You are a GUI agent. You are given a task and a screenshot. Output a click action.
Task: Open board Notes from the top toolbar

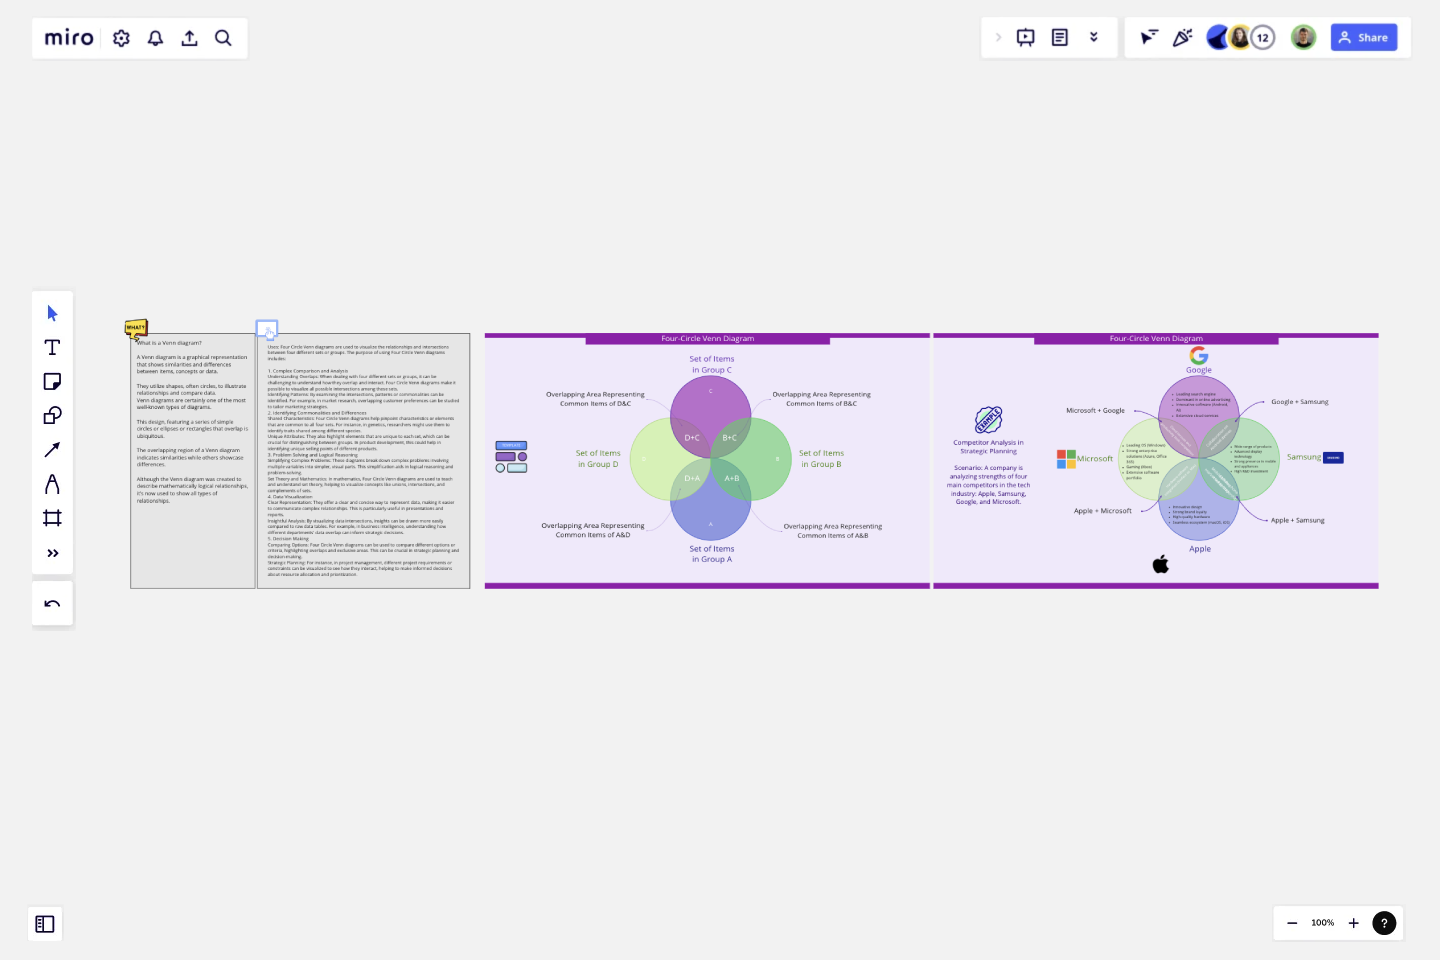(1060, 37)
